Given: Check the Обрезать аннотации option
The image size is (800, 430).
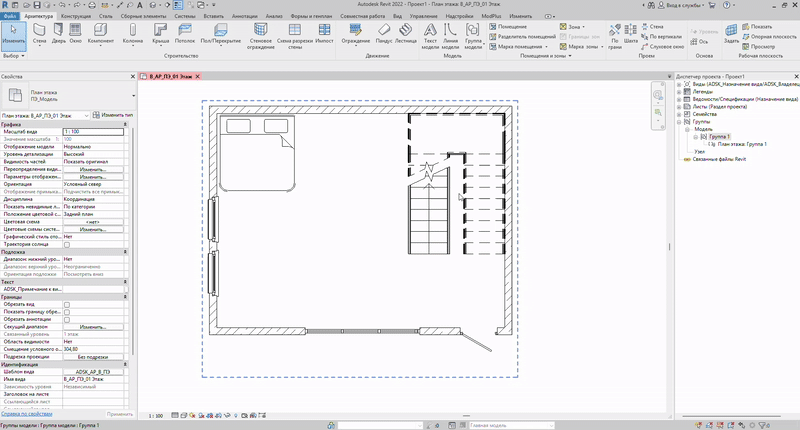Looking at the screenshot, I should click(67, 319).
